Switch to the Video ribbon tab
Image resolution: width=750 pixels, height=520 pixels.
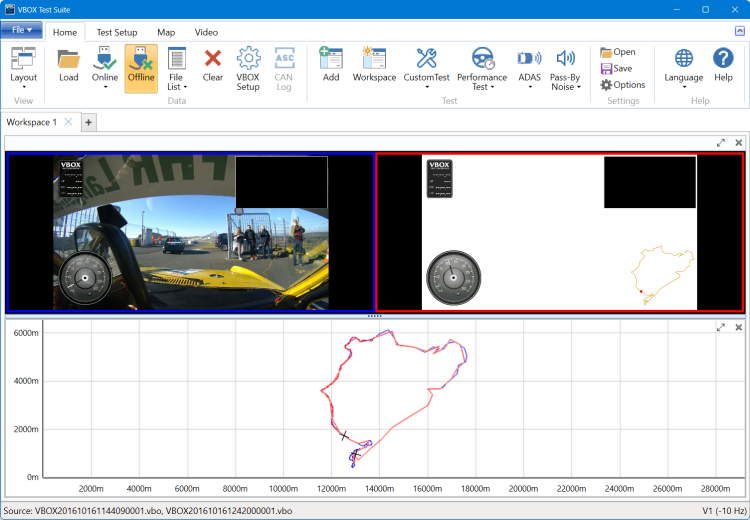pyautogui.click(x=206, y=32)
